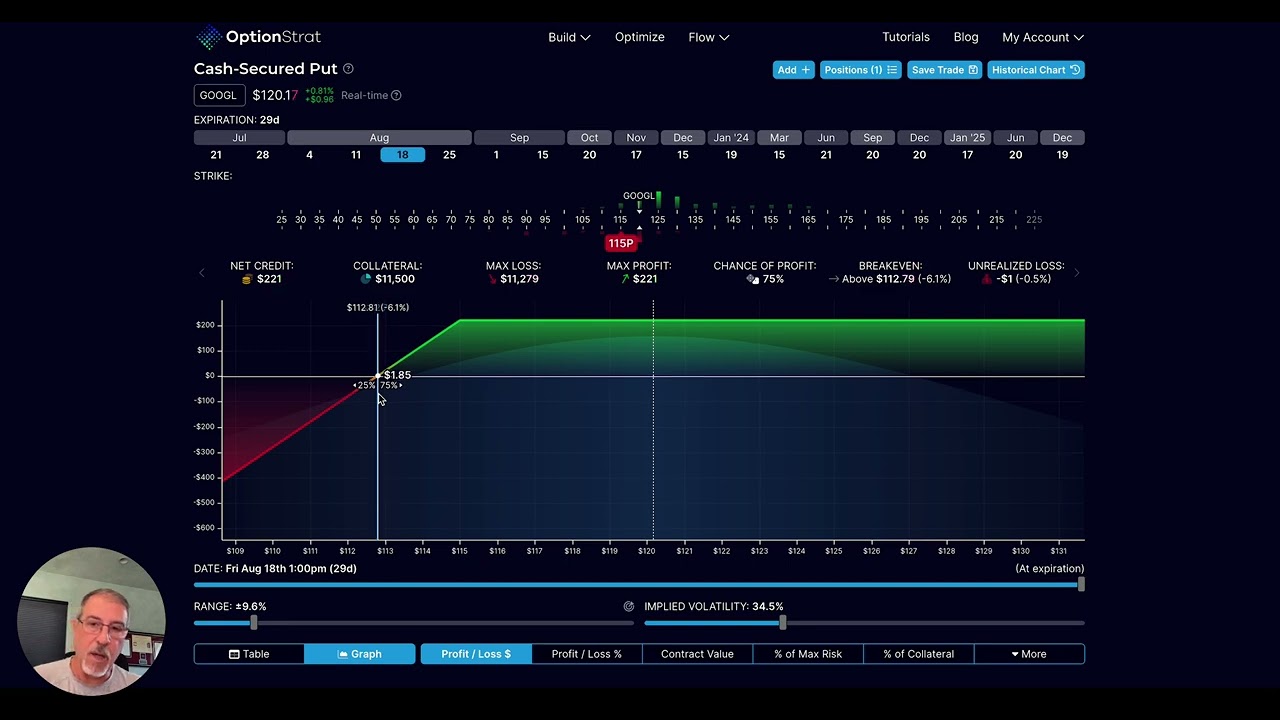Click the Breakeven Above $112.79 text
This screenshot has width=1280, height=720.
(878, 279)
